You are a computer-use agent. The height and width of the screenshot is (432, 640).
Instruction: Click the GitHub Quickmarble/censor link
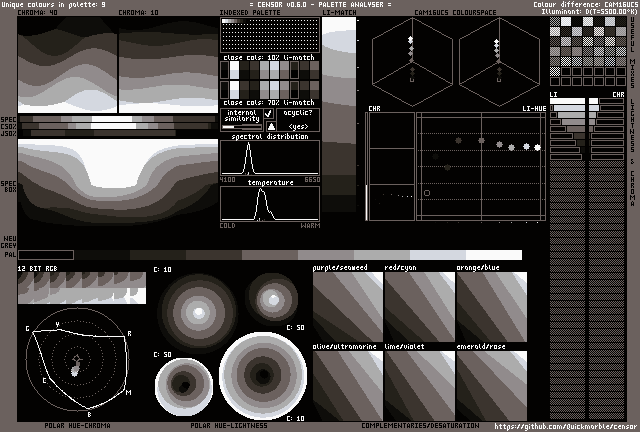(x=565, y=427)
